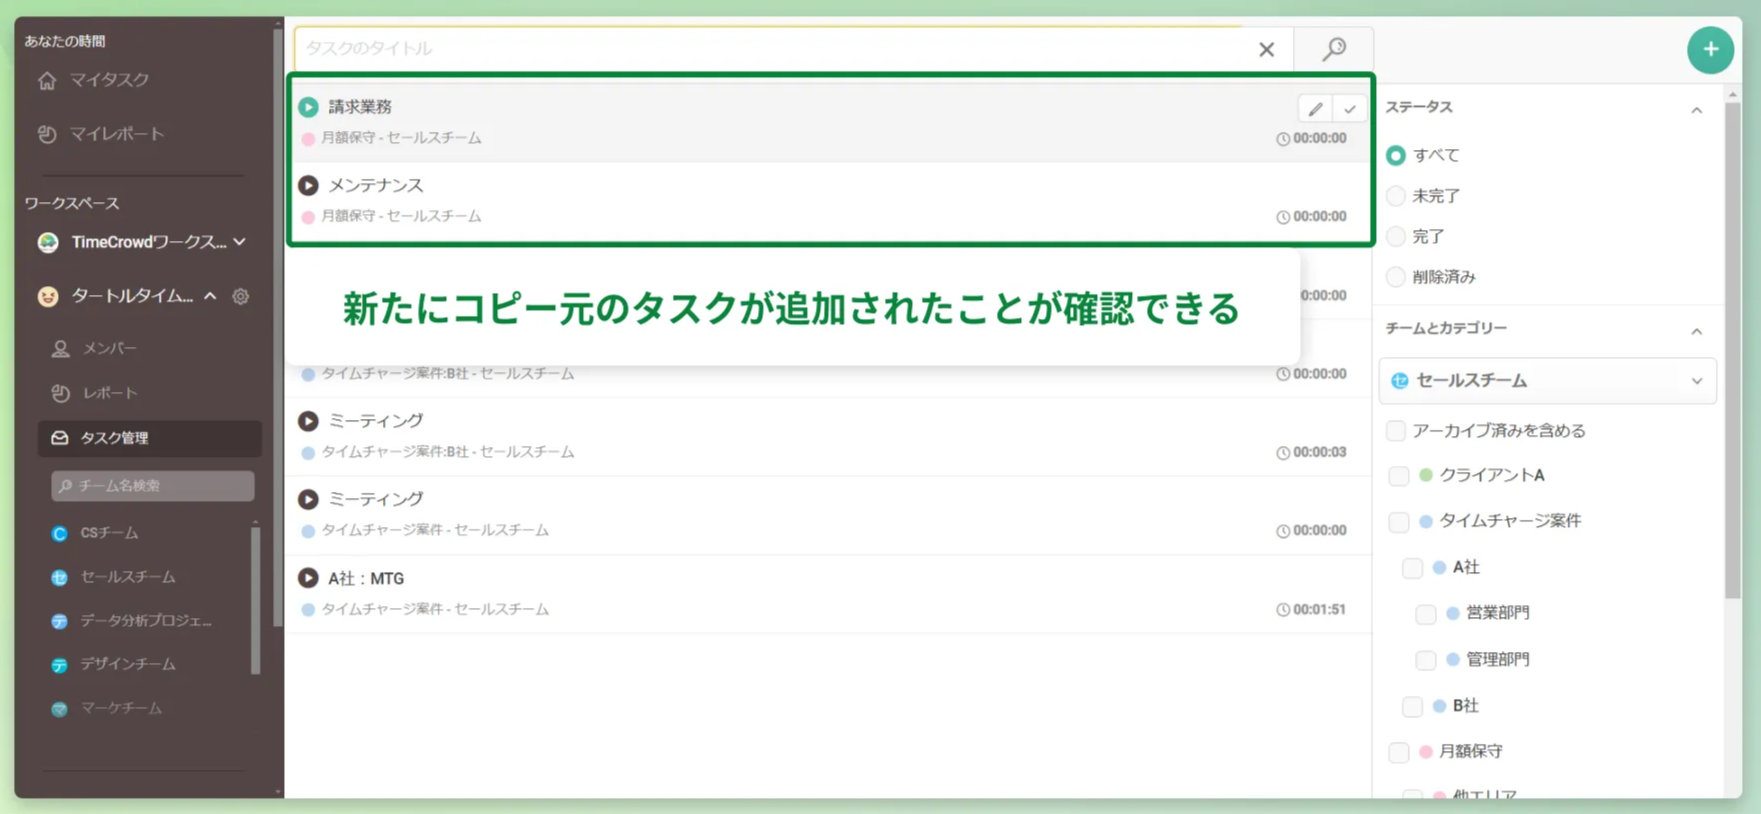Start timer for 請求業務 task

click(308, 107)
